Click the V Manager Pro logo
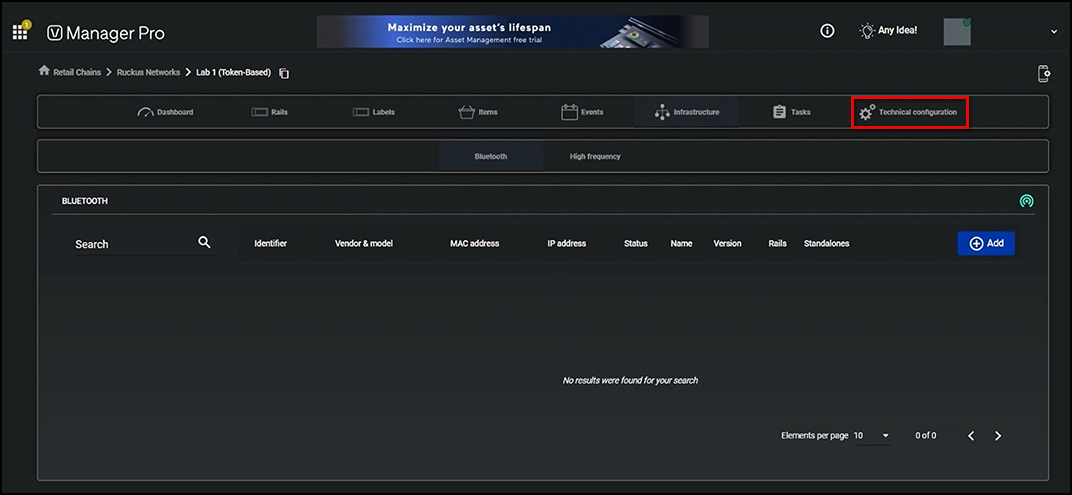The width and height of the screenshot is (1072, 495). 106,33
